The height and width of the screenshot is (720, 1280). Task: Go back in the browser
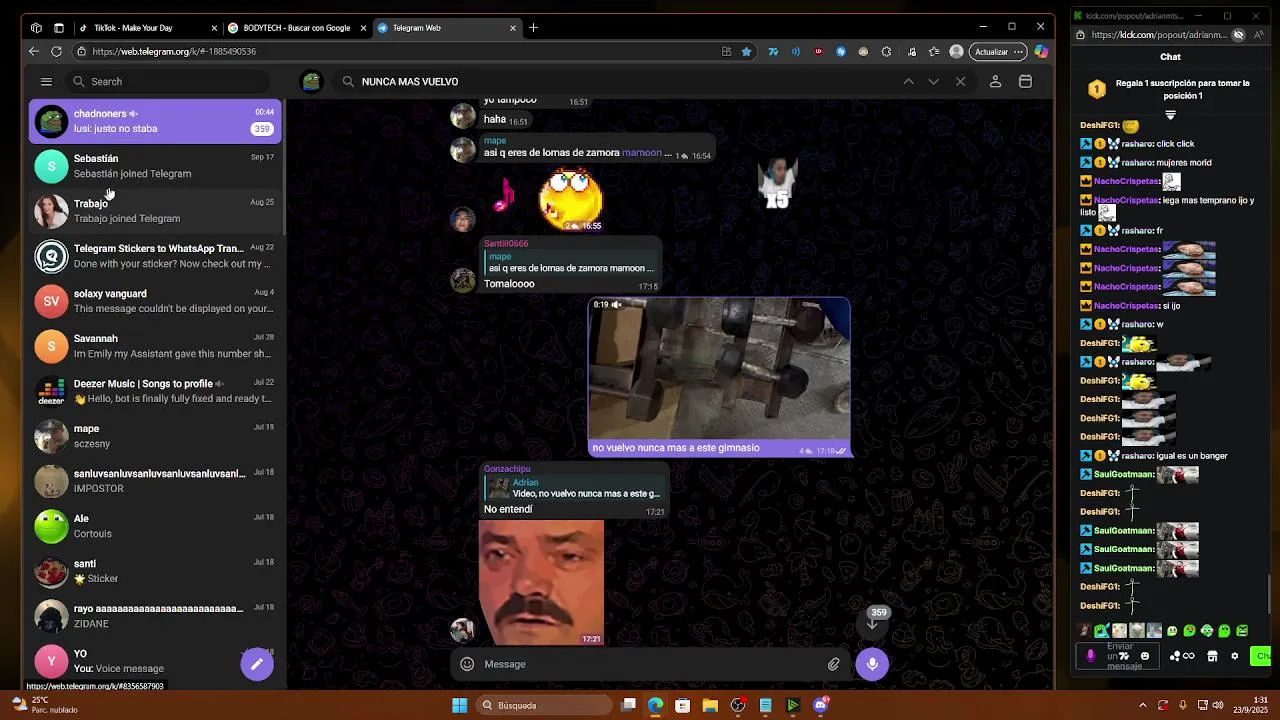coord(34,51)
